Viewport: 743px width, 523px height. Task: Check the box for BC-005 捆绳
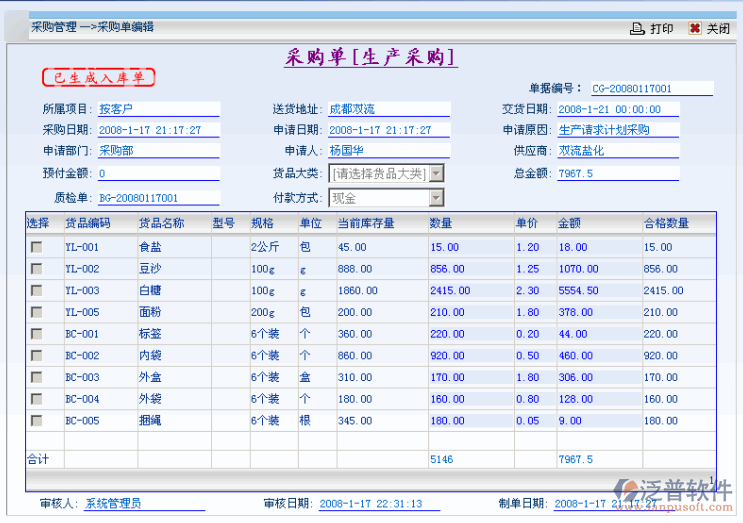tap(36, 421)
